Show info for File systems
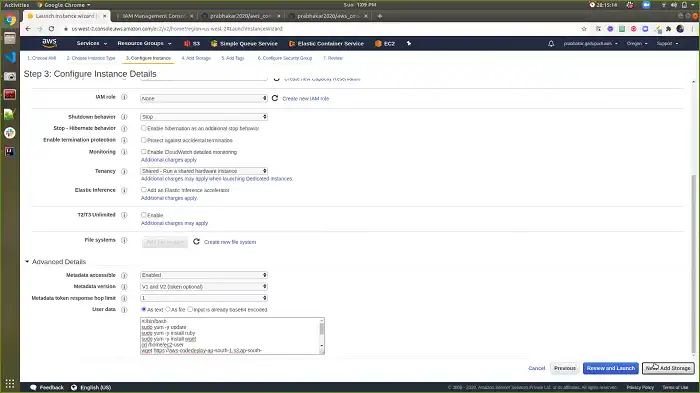This screenshot has height=393, width=700. point(124,240)
